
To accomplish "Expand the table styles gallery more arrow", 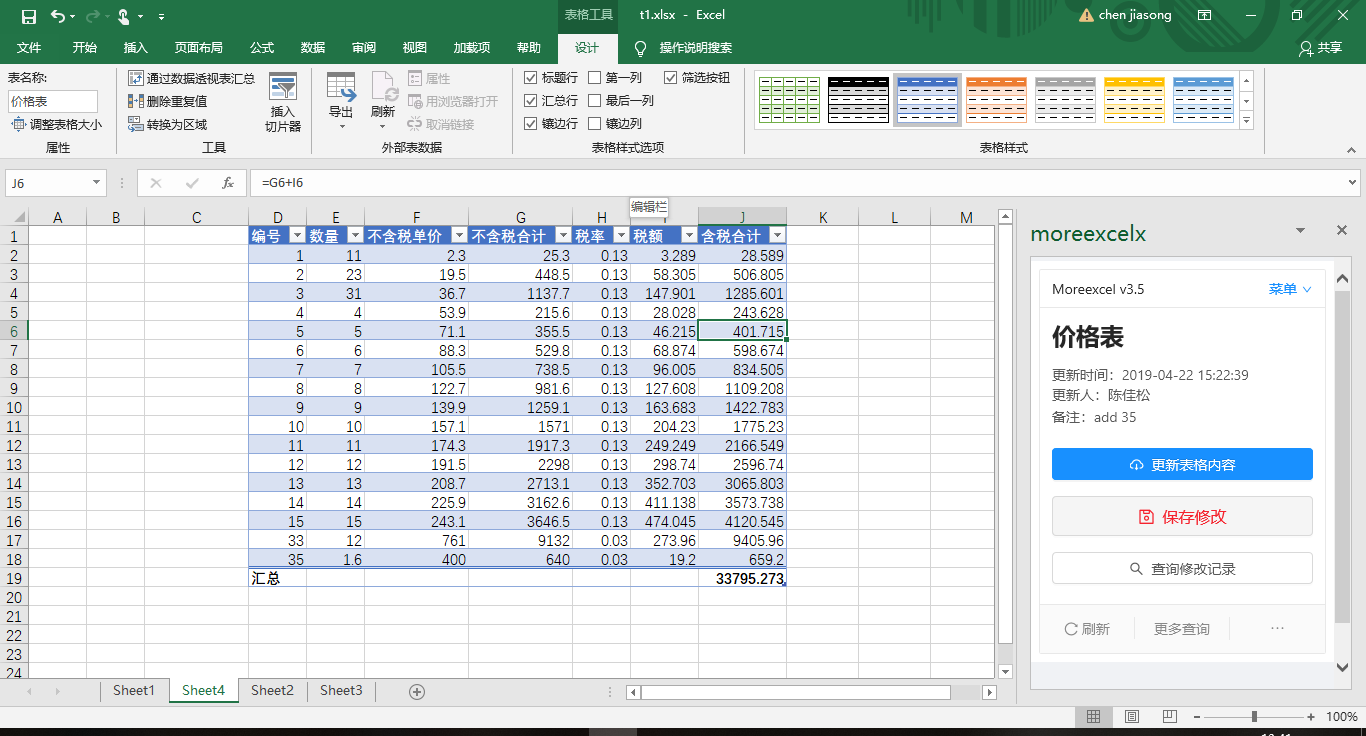I will click(1245, 120).
